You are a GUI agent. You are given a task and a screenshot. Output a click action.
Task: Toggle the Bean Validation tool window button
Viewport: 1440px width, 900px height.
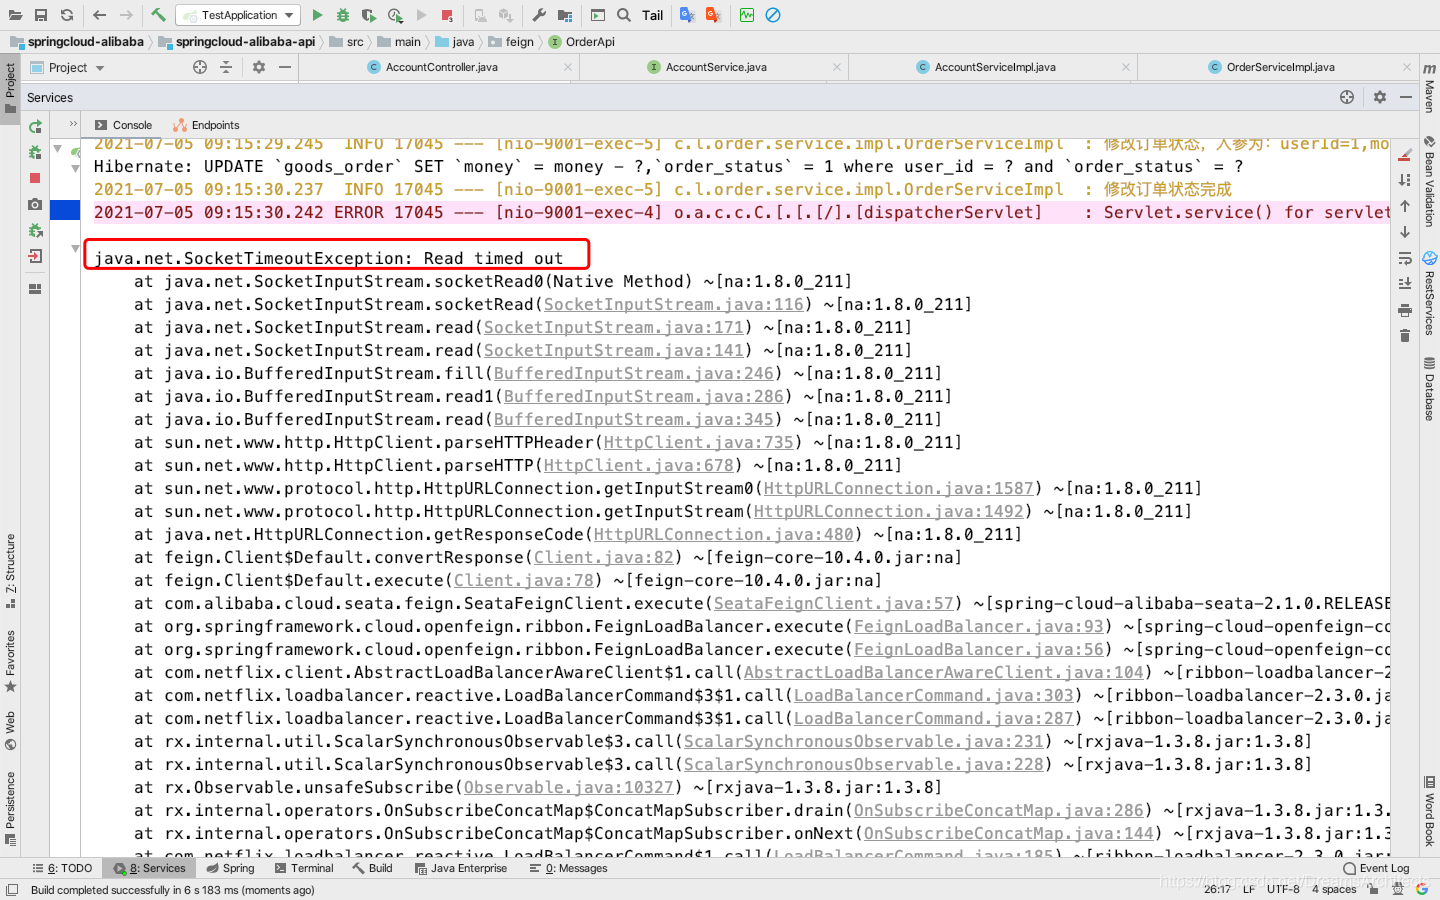(1430, 181)
